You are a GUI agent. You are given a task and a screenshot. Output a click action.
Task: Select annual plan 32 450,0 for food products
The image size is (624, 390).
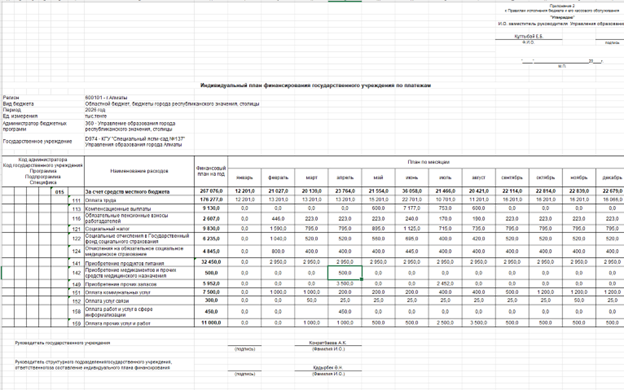(x=211, y=262)
